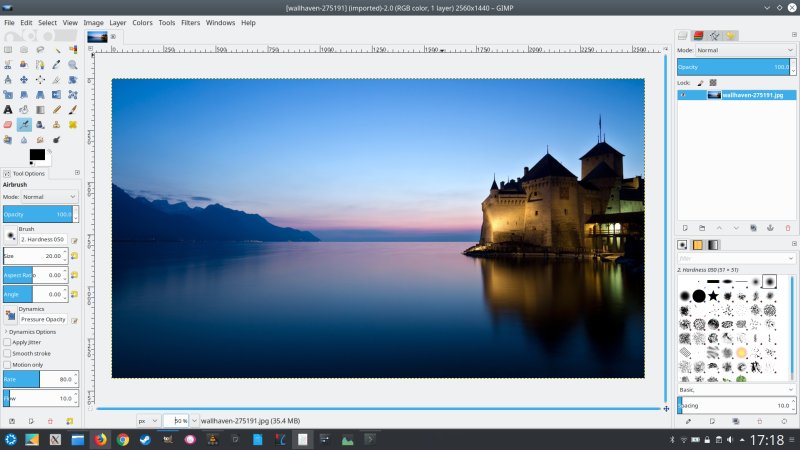The height and width of the screenshot is (450, 800).
Task: Select the Crop tool
Action: (57, 80)
